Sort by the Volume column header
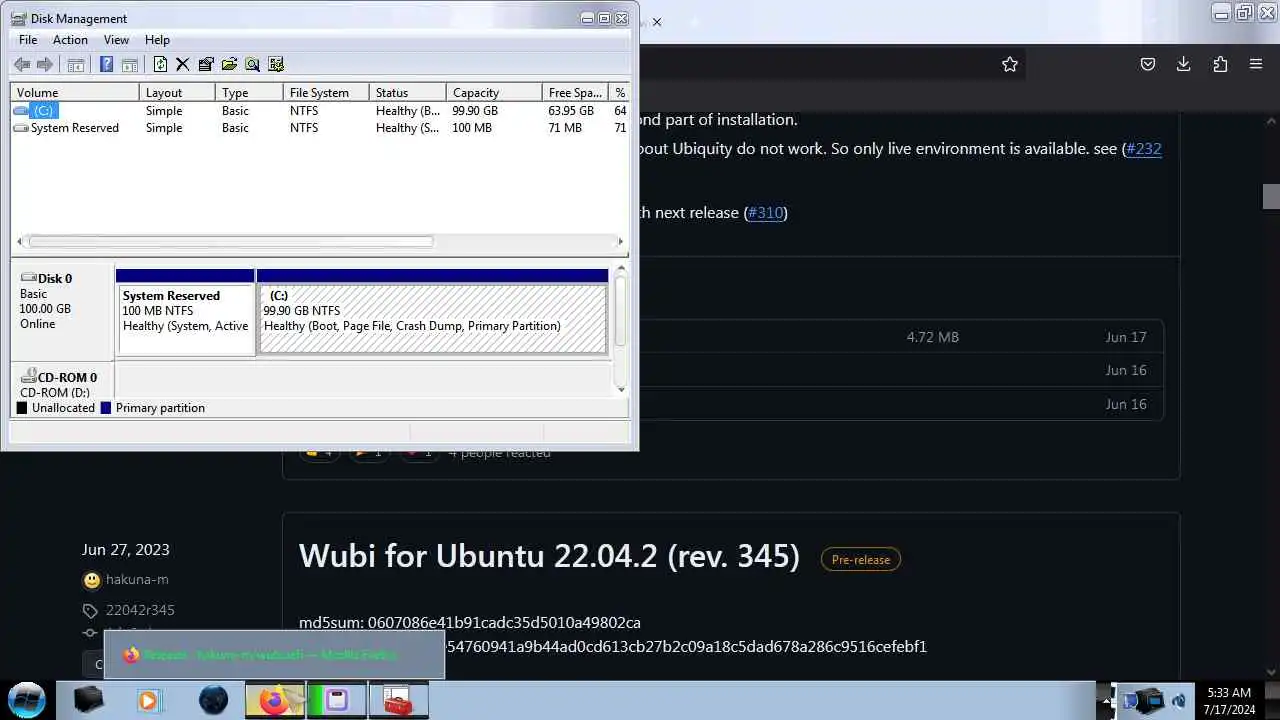 75,92
